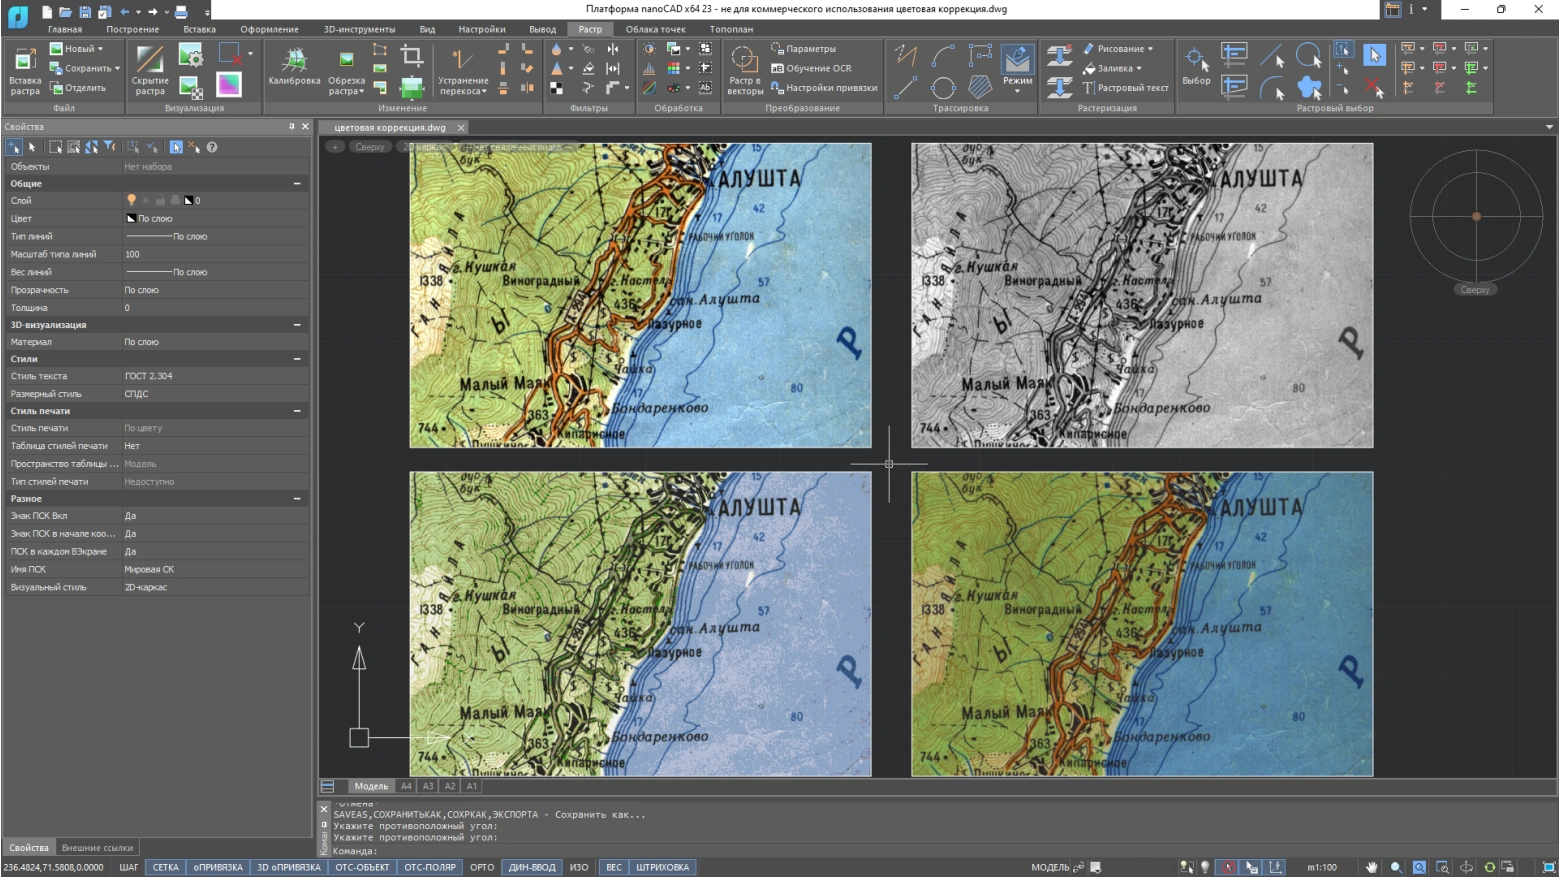Screen dimensions: 1560x877
Task: Disable ДИН-ВВОД in status bar
Action: coord(531,867)
